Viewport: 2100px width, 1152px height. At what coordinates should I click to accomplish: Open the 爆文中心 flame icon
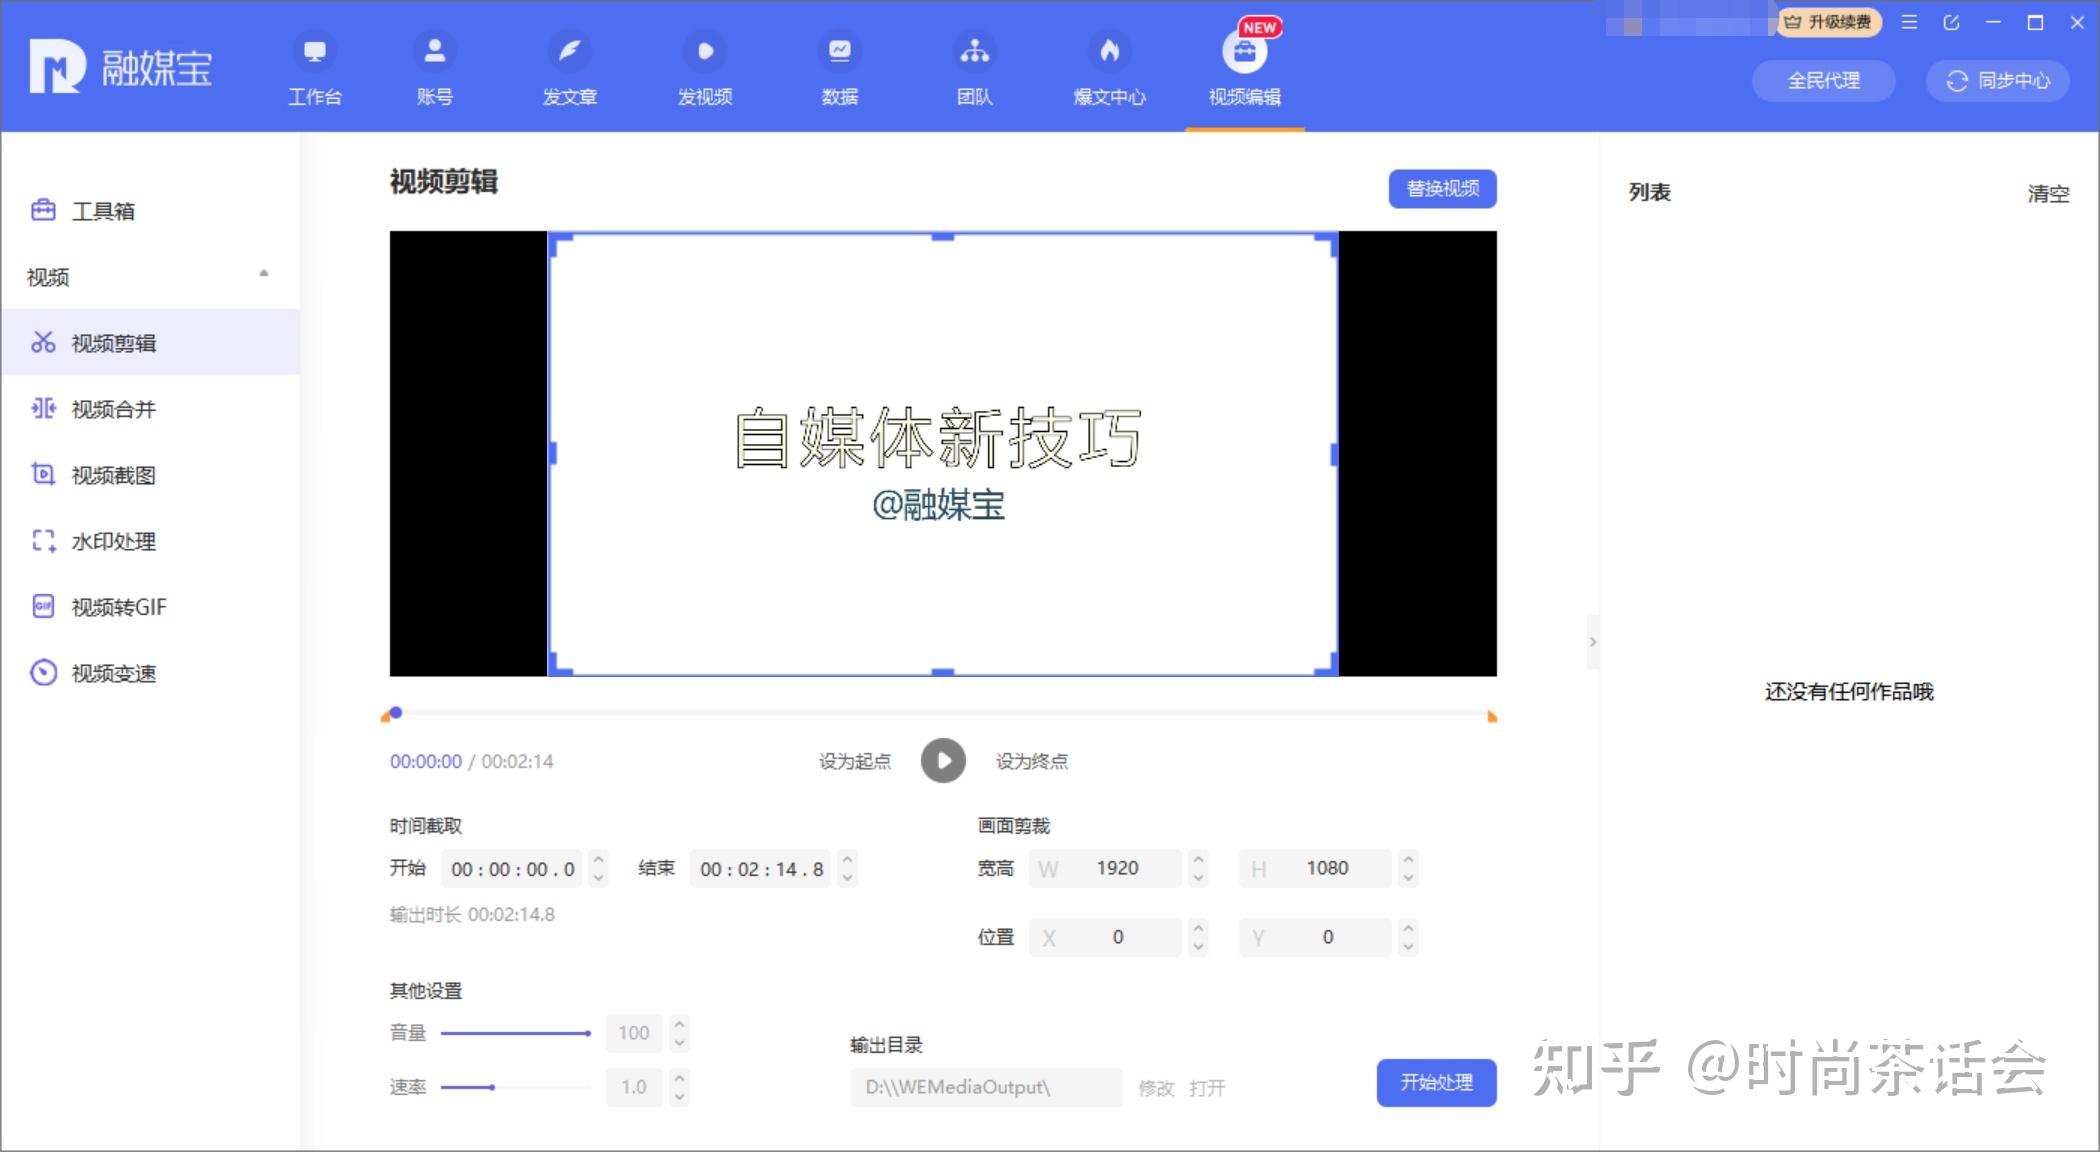pyautogui.click(x=1110, y=51)
